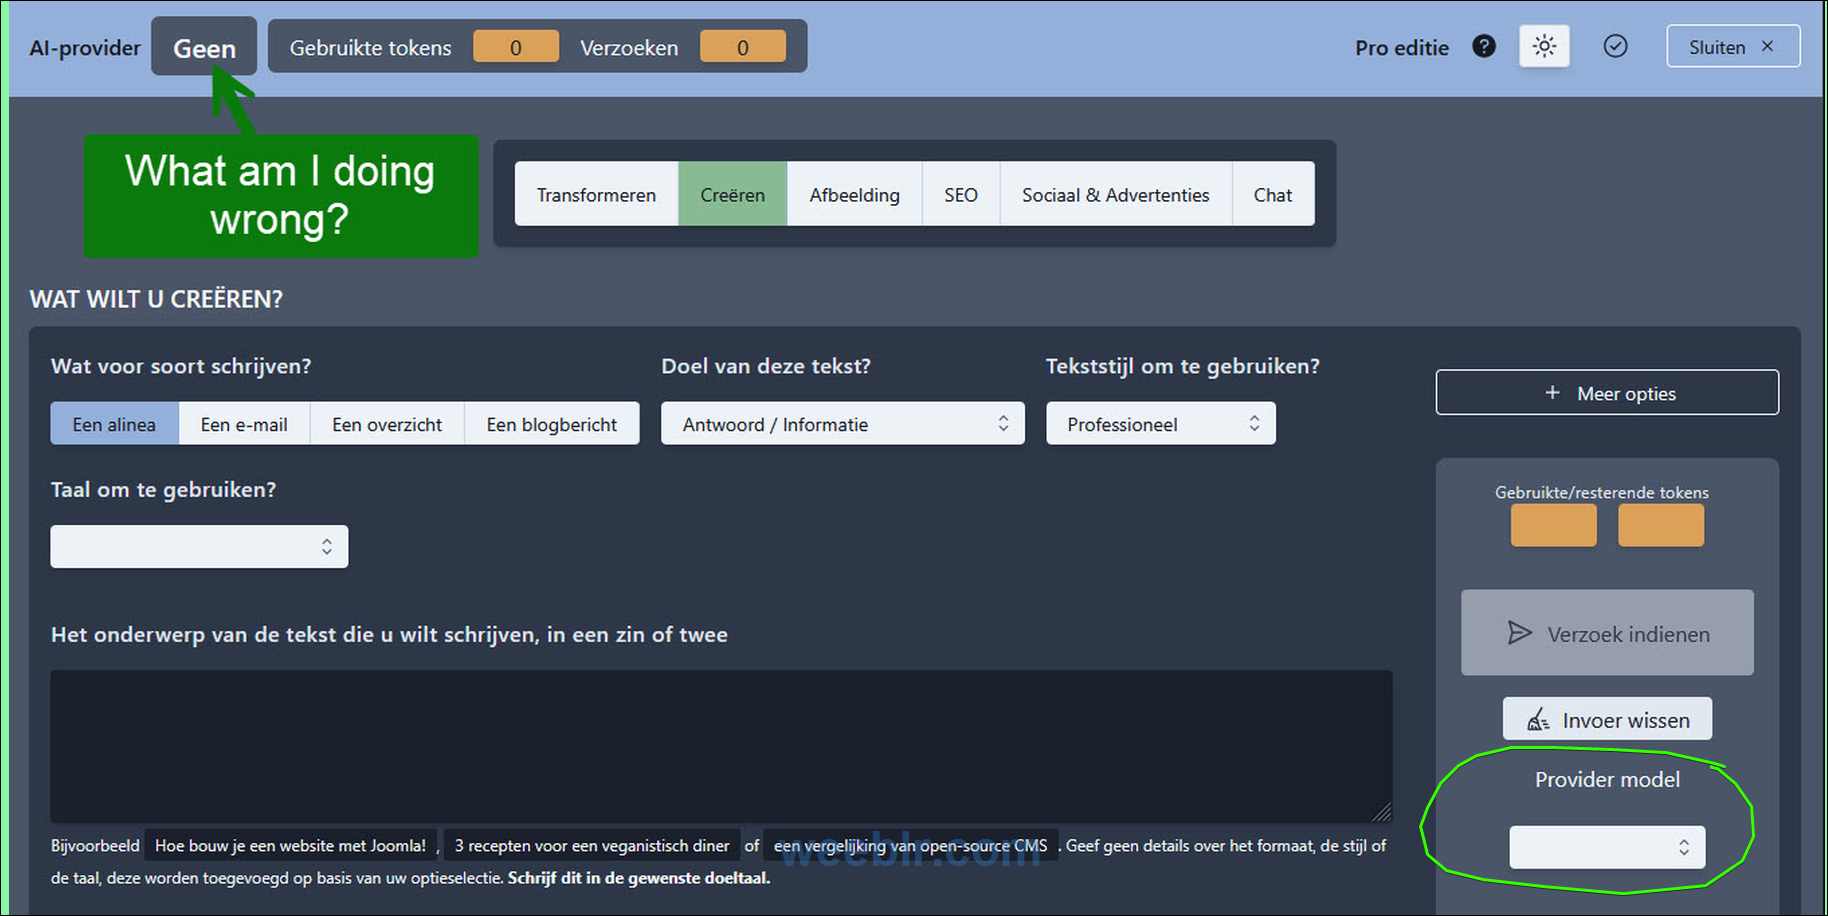Switch to the Chat tab
1828x916 pixels.
(x=1272, y=195)
